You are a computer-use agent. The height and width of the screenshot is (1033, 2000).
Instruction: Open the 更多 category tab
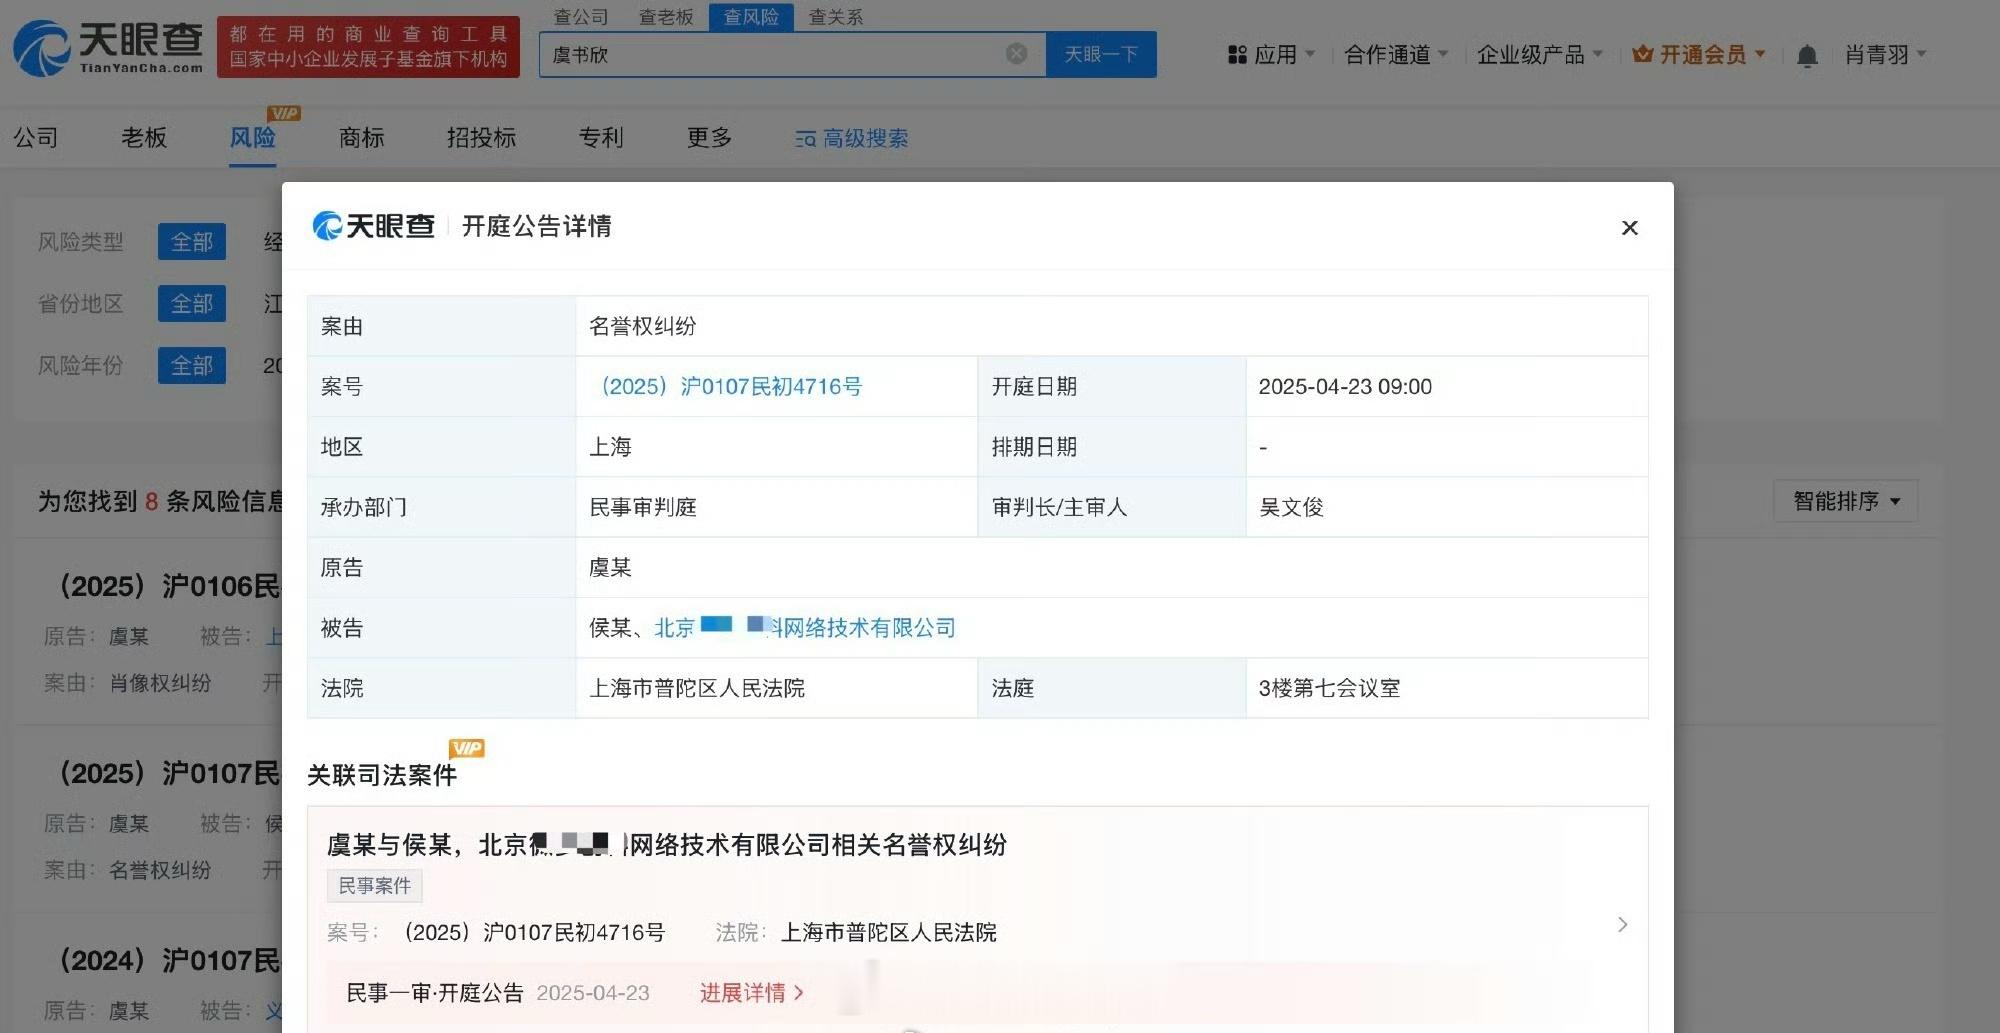(709, 138)
